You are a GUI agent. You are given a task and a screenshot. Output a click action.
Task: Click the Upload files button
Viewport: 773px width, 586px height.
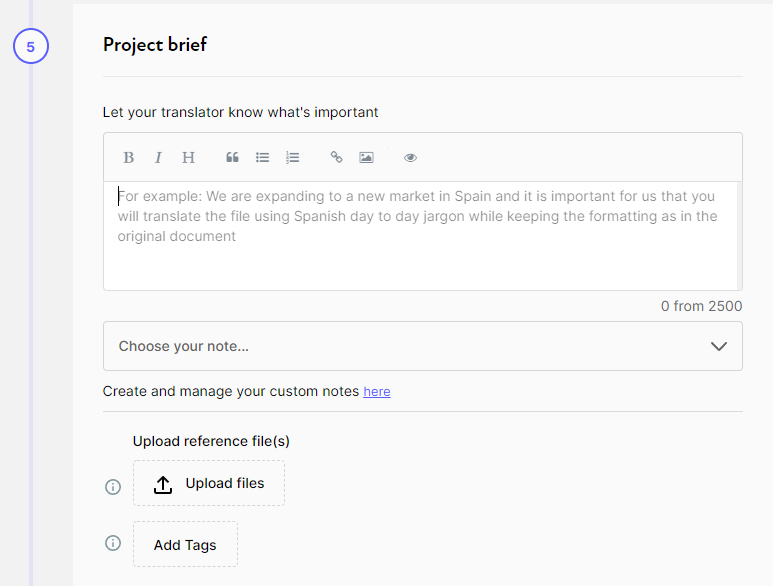pos(209,484)
